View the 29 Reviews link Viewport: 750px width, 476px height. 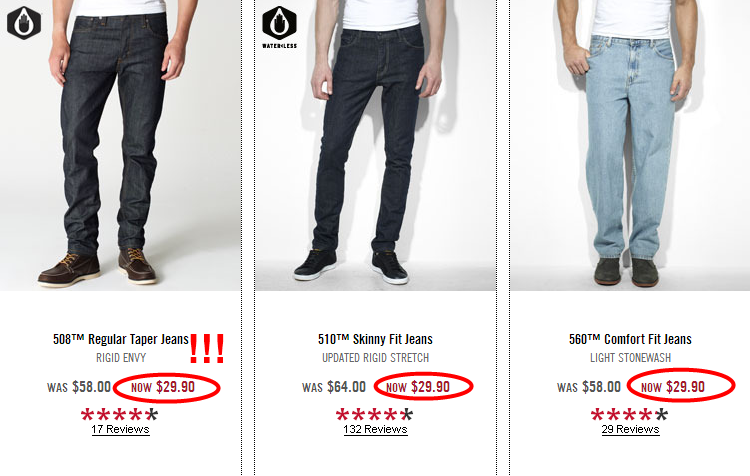click(630, 429)
